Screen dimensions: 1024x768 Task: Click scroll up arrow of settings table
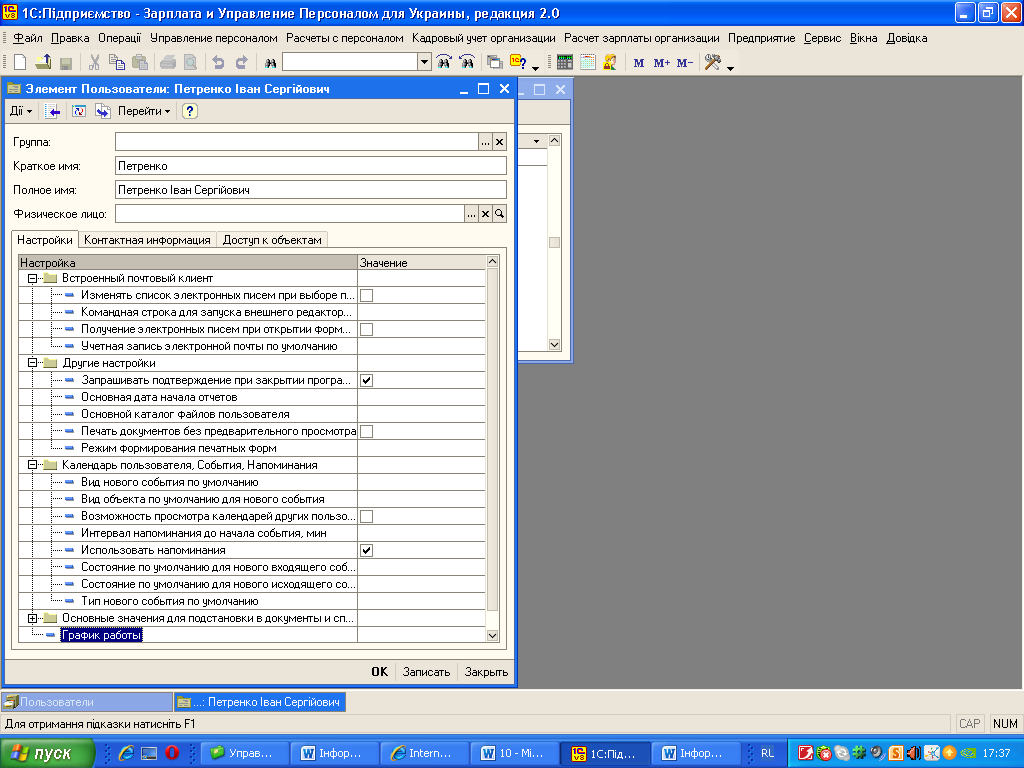492,261
